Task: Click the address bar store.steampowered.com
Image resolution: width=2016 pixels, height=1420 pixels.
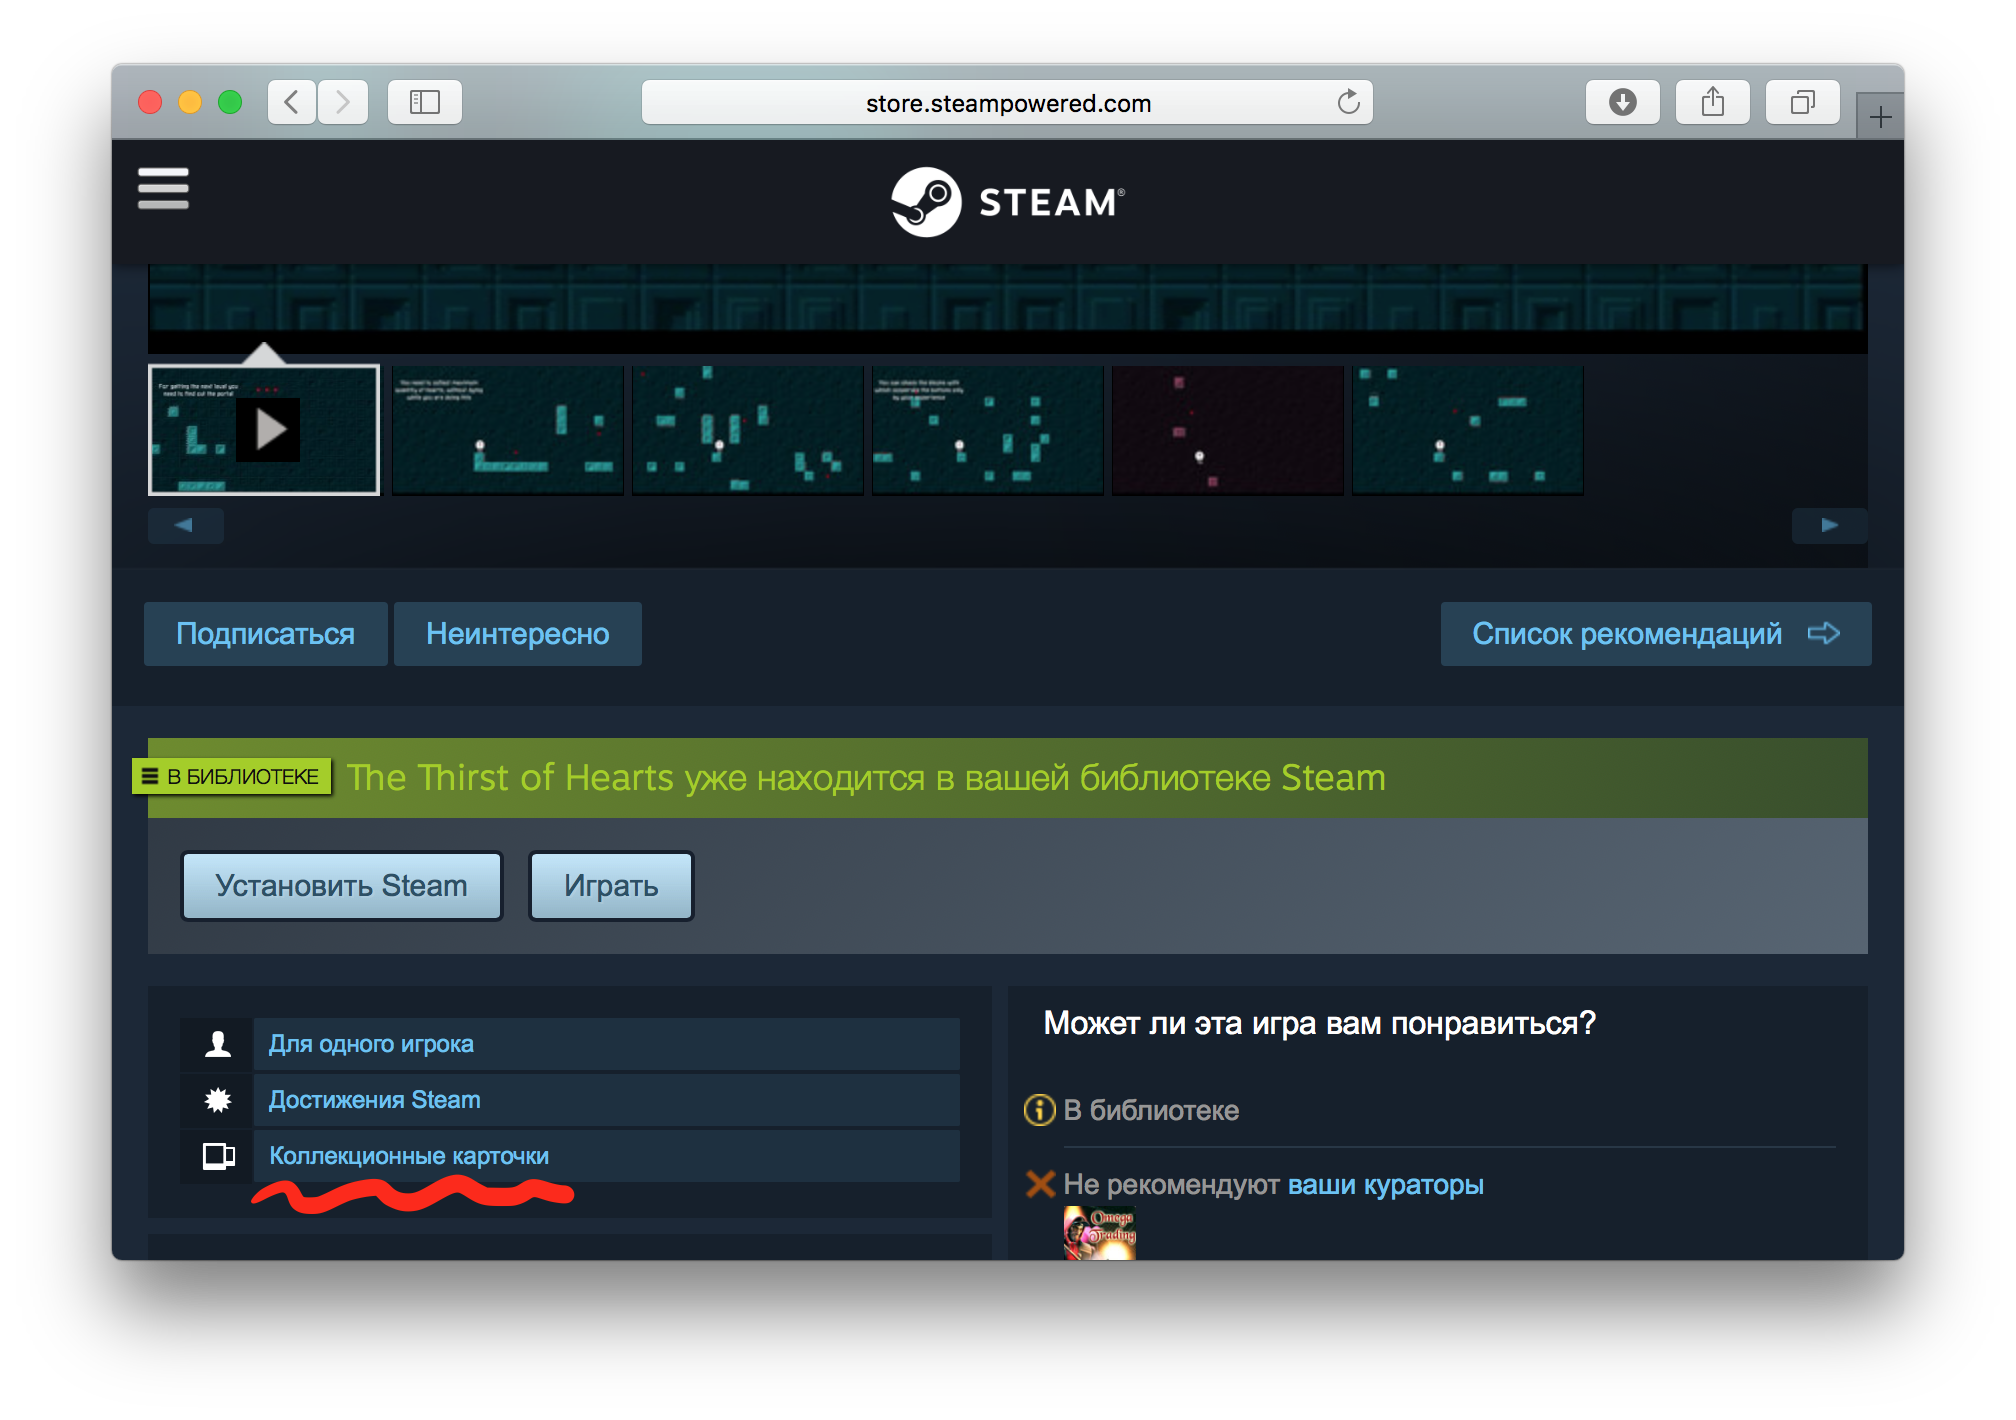Action: 1008,102
